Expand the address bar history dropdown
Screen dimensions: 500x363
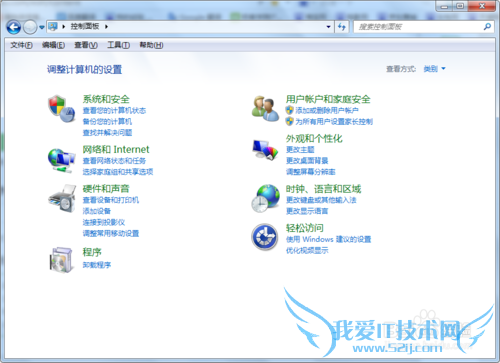click(x=328, y=27)
